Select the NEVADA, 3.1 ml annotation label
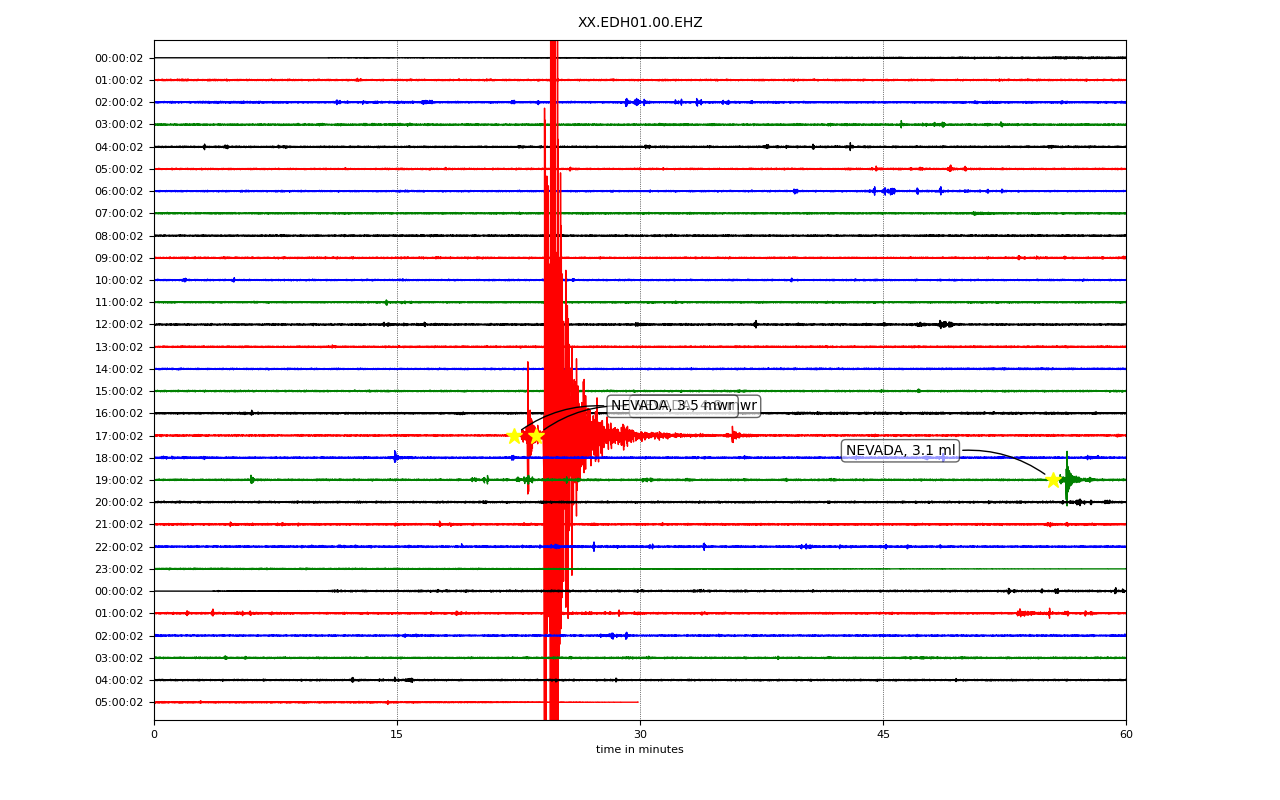 [901, 450]
